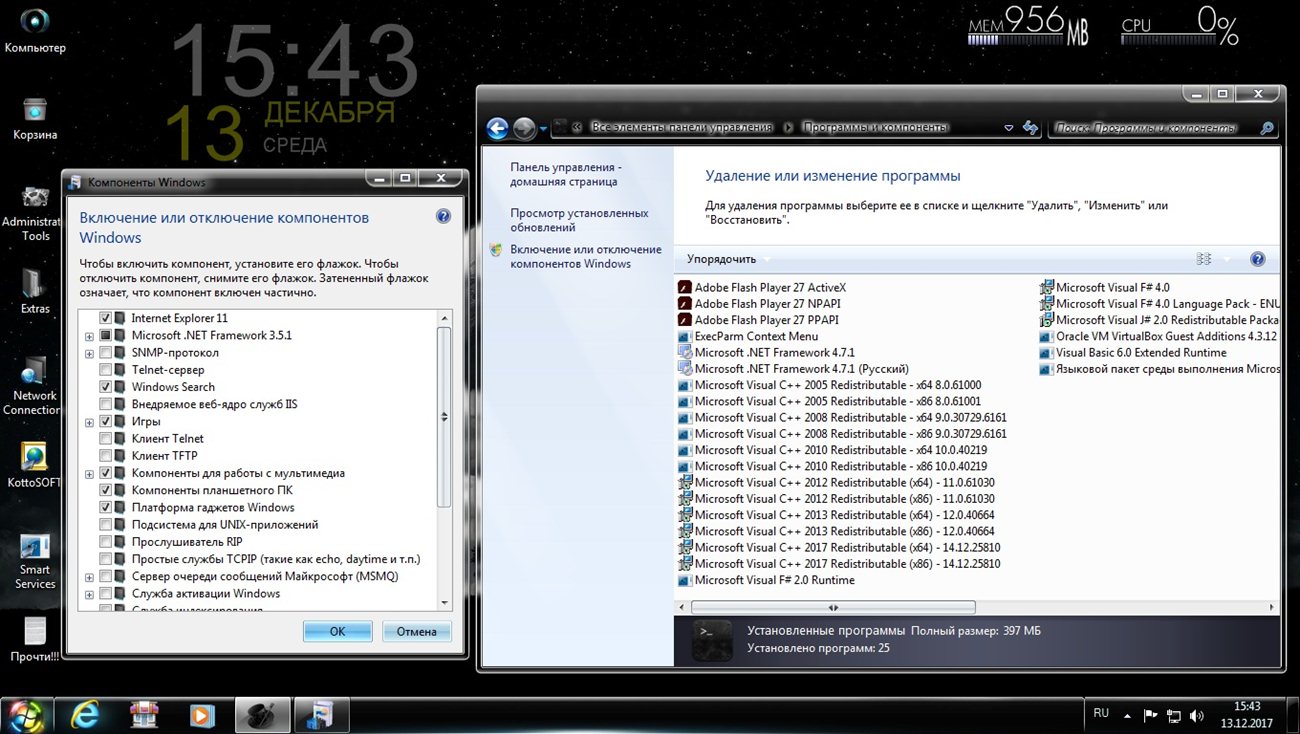
Task: Expand the Microsoft .NET Framework 3.5.1 node
Action: click(90, 336)
